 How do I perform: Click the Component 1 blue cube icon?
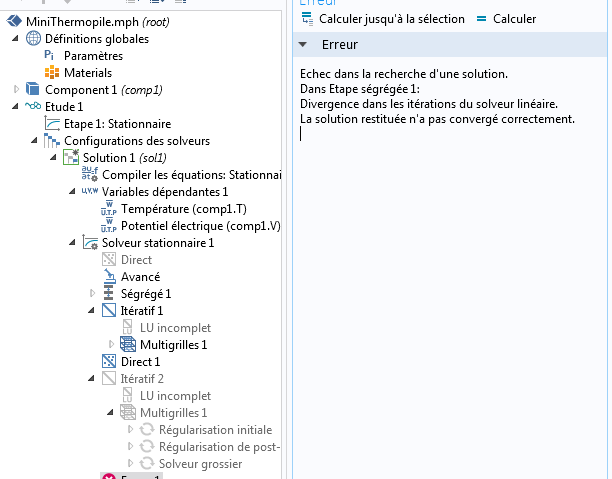click(33, 90)
